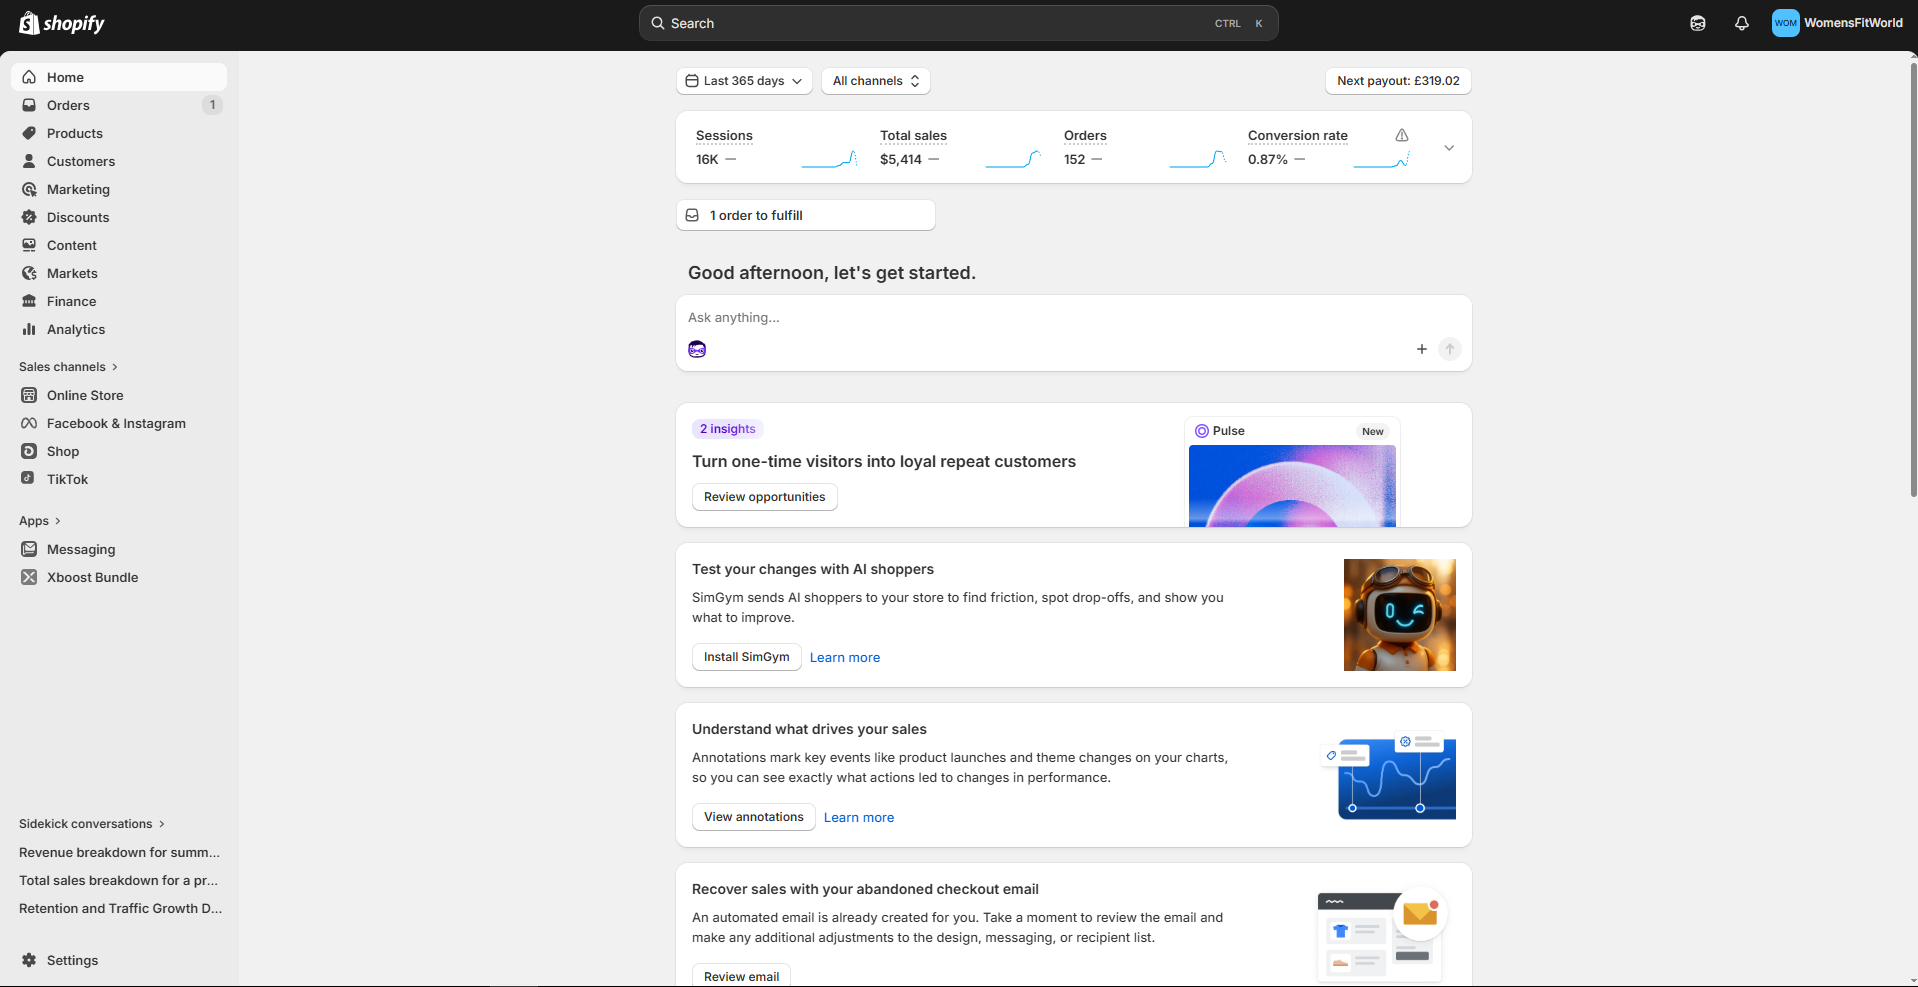Image resolution: width=1918 pixels, height=987 pixels.
Task: Click the page vertical scrollbar
Action: tap(1913, 279)
